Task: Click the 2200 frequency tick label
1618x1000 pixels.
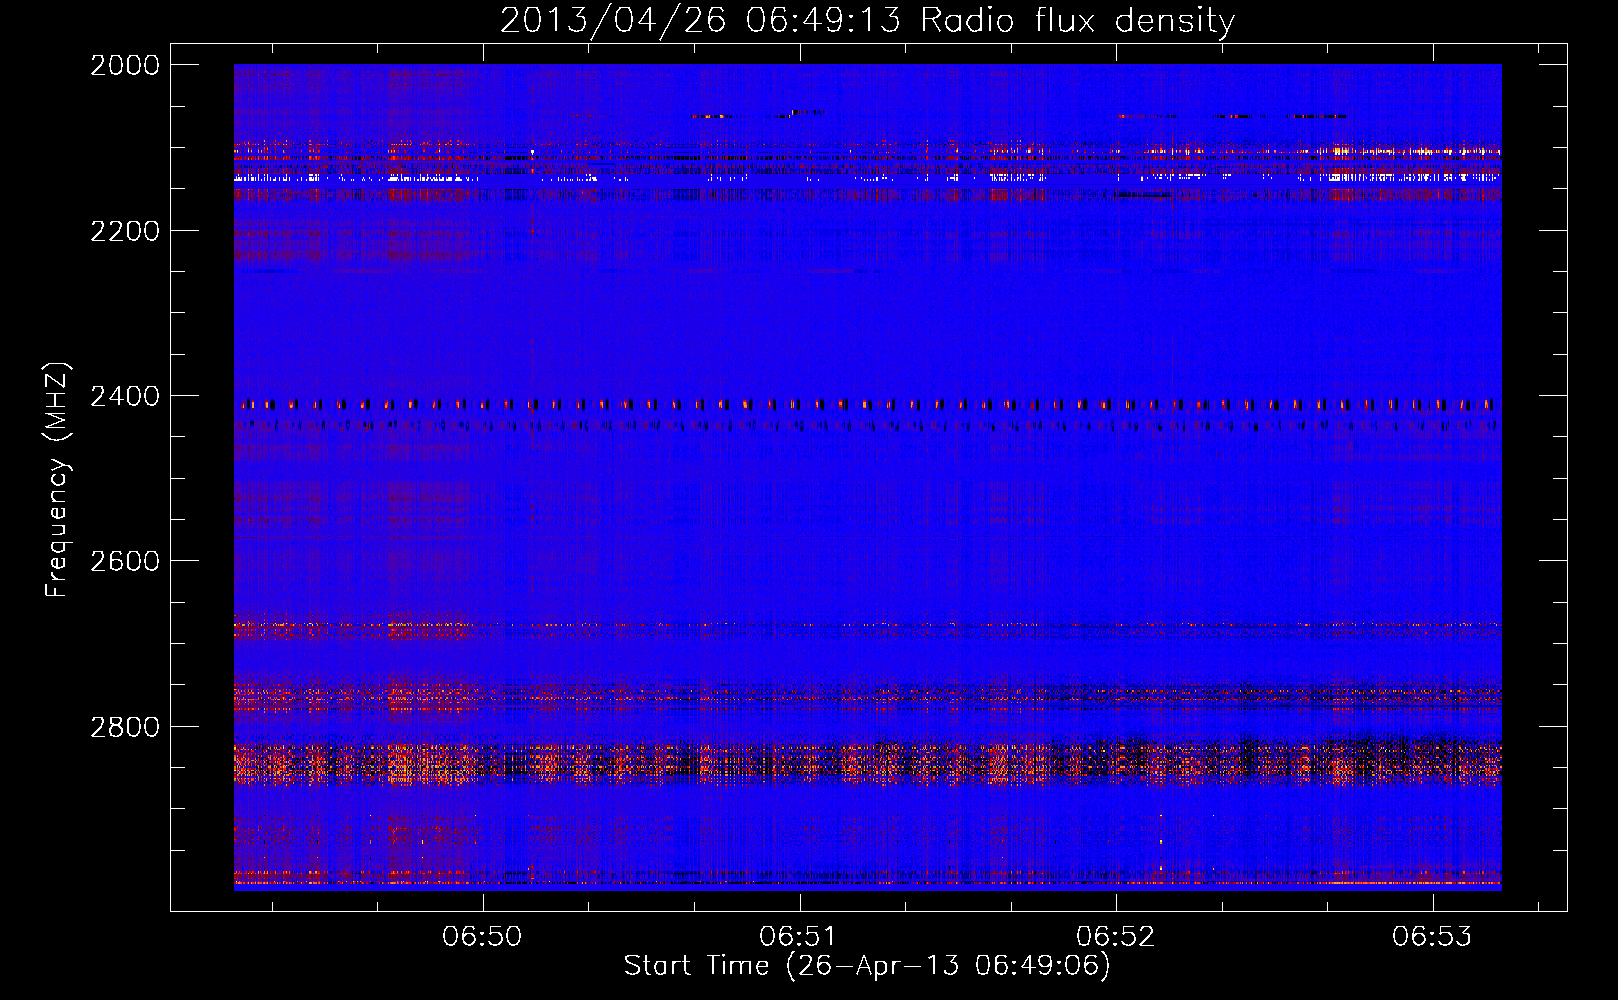Action: [125, 231]
